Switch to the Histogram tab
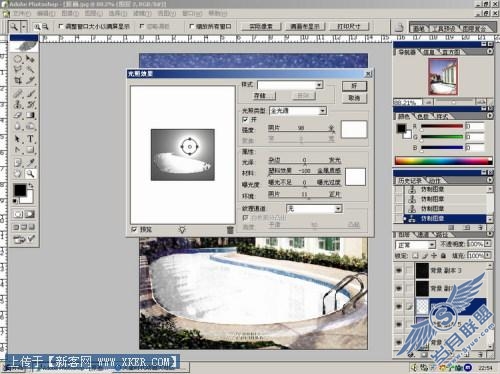Screen dimensions: 500x374 [451, 52]
